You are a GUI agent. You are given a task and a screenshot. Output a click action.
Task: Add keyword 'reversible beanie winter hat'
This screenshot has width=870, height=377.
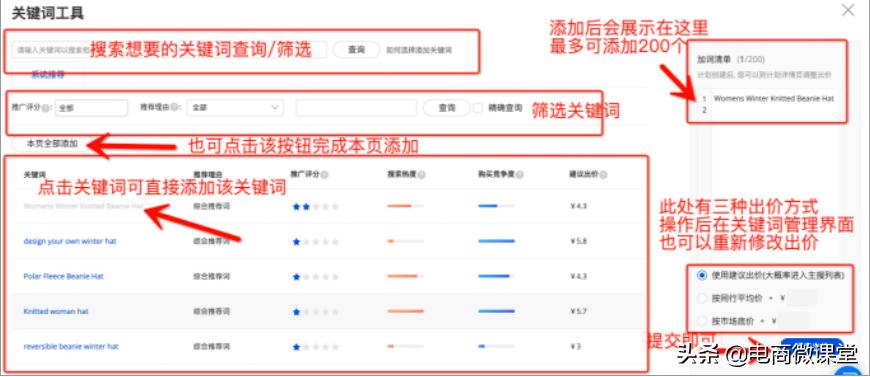click(x=71, y=346)
